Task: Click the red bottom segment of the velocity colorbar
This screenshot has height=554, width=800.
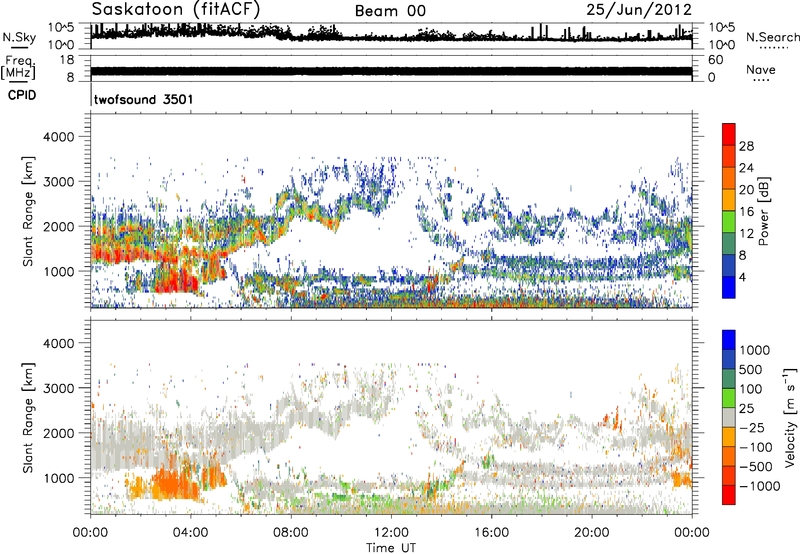Action: (x=729, y=495)
